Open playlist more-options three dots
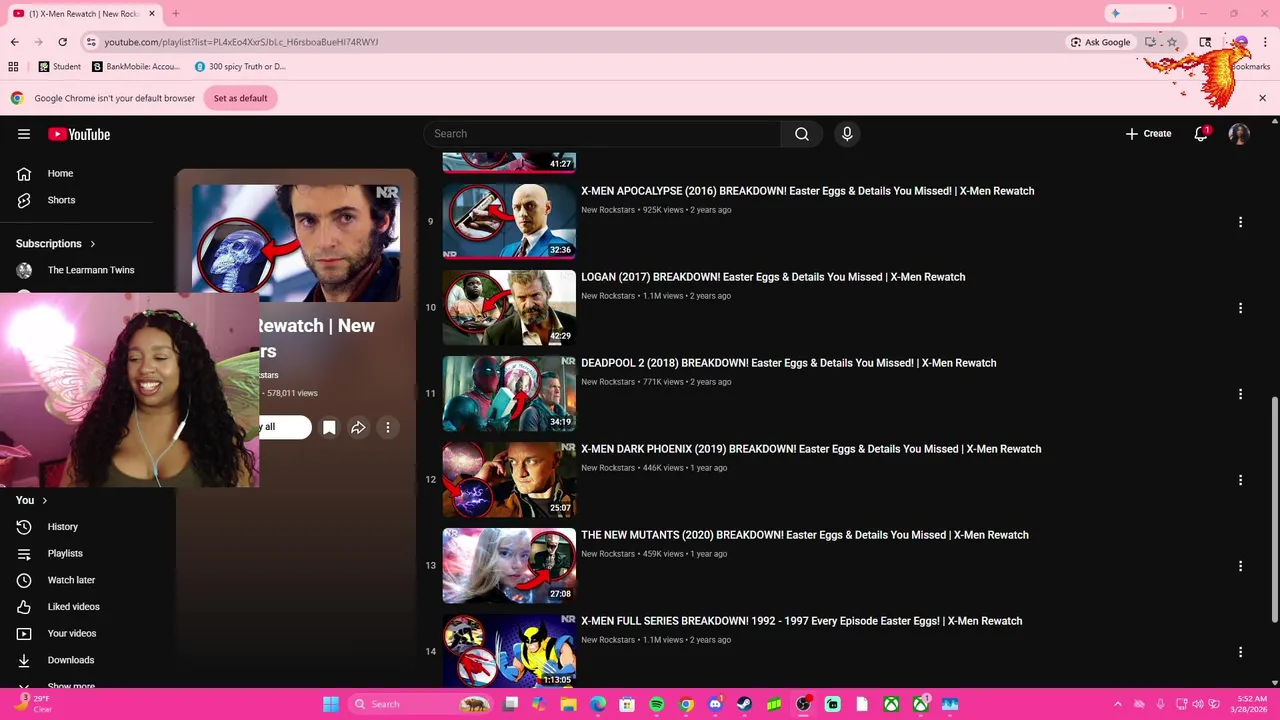Screen dimensions: 1280x720 pos(388,427)
